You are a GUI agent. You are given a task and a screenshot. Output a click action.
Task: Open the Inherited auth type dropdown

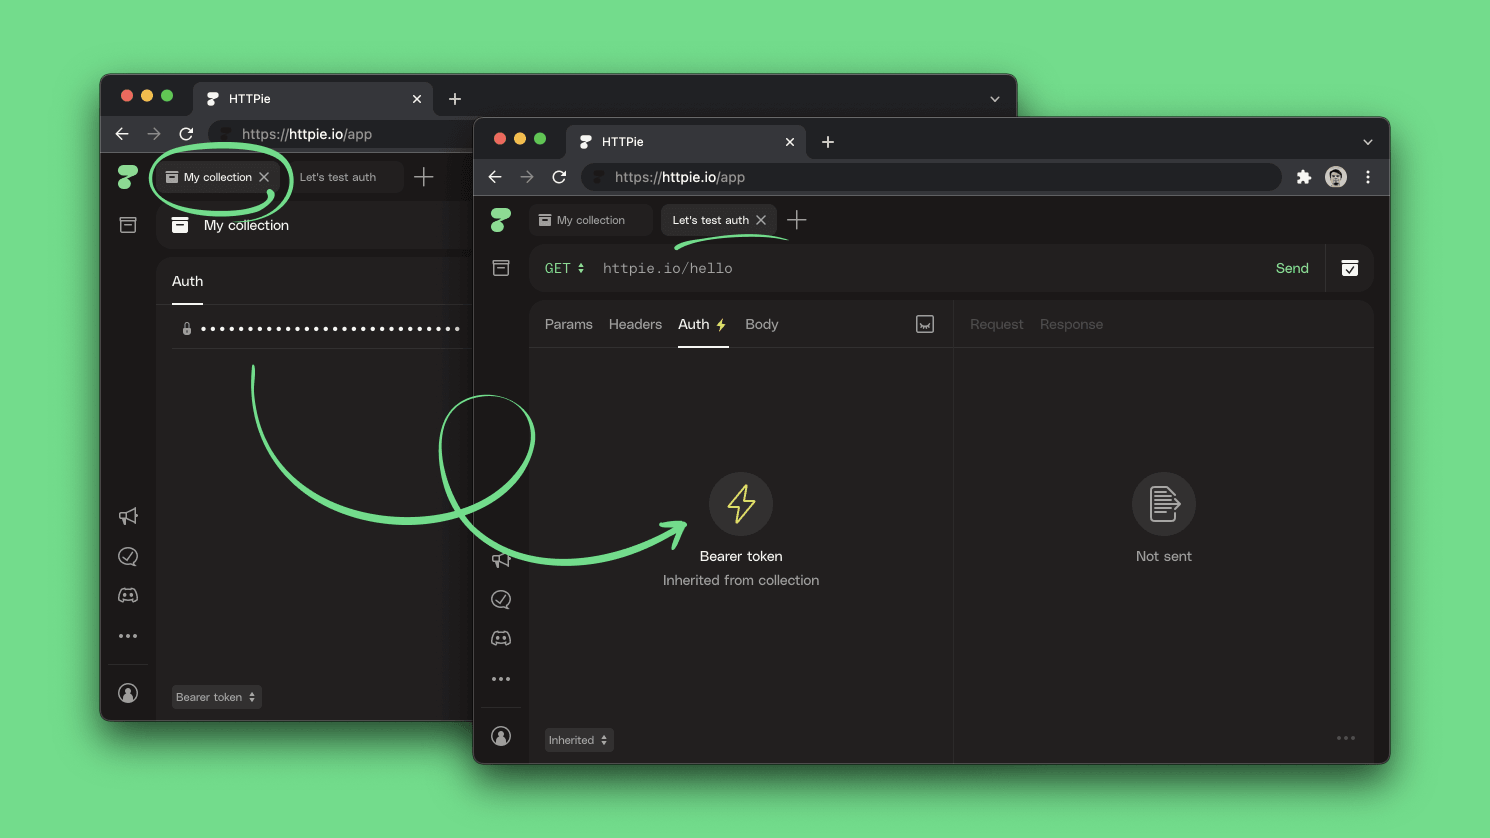pos(578,740)
